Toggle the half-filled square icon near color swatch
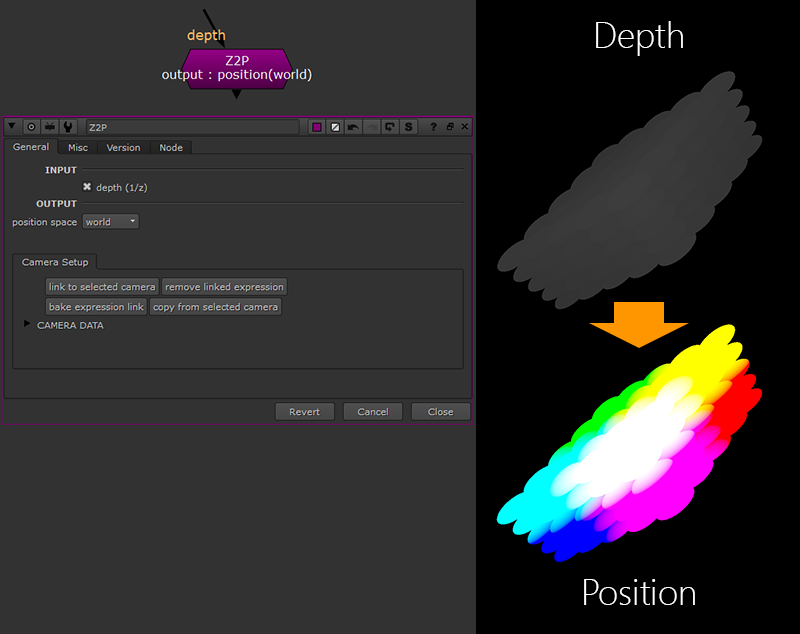 pyautogui.click(x=336, y=126)
